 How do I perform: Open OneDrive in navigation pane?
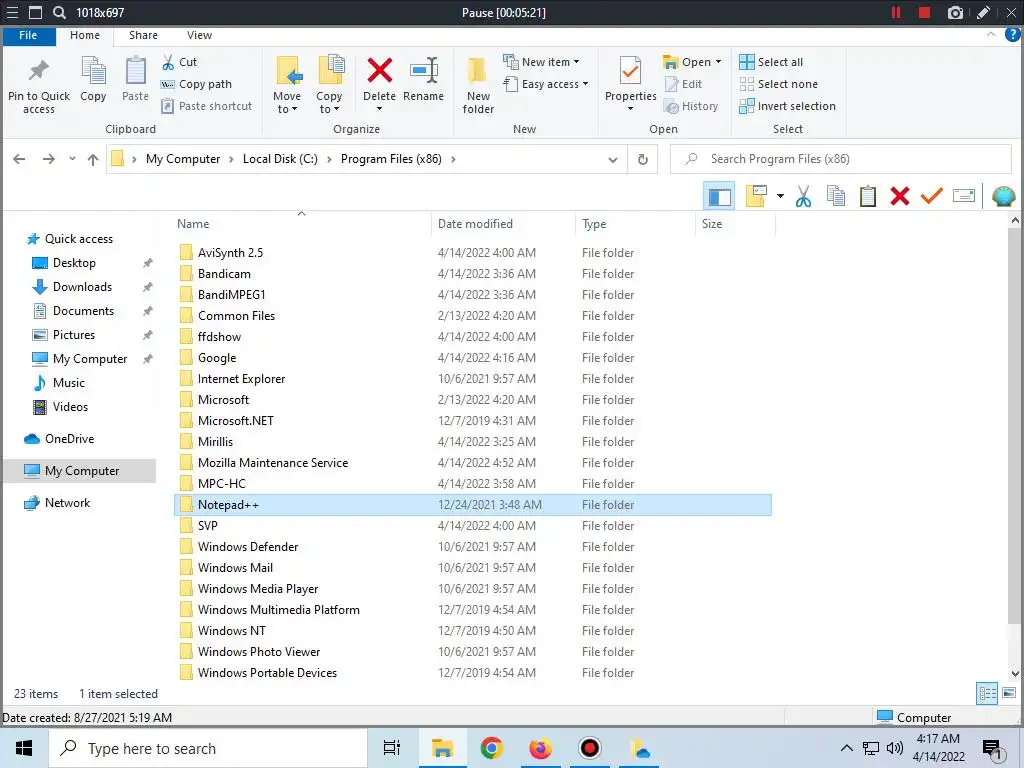(x=69, y=439)
